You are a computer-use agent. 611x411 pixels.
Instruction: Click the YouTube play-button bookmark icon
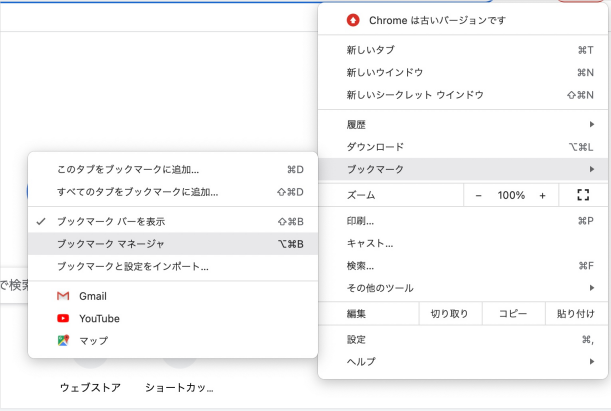63,318
